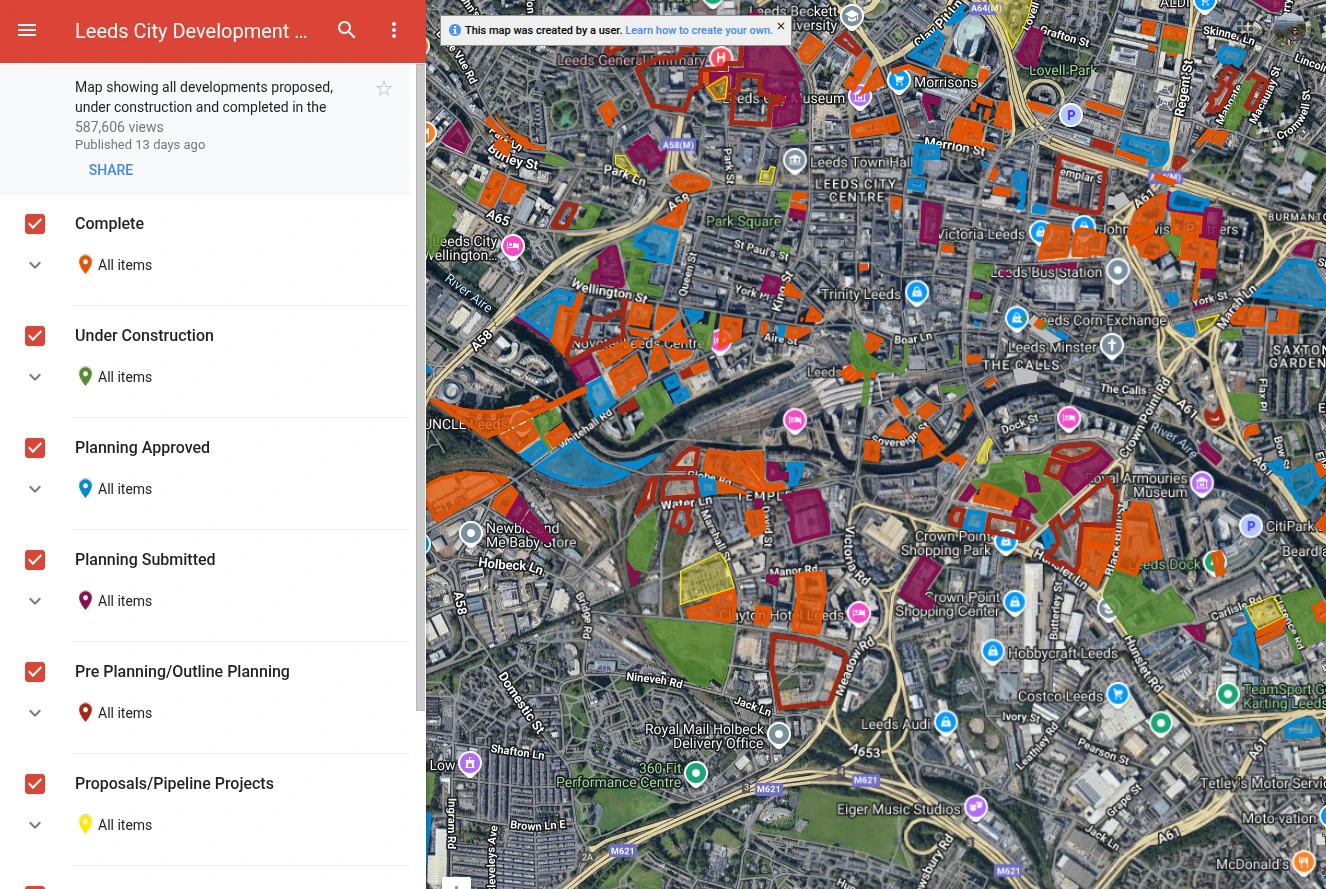Image resolution: width=1326 pixels, height=889 pixels.
Task: Select the Leeds Bus Station marker
Action: click(x=1118, y=271)
